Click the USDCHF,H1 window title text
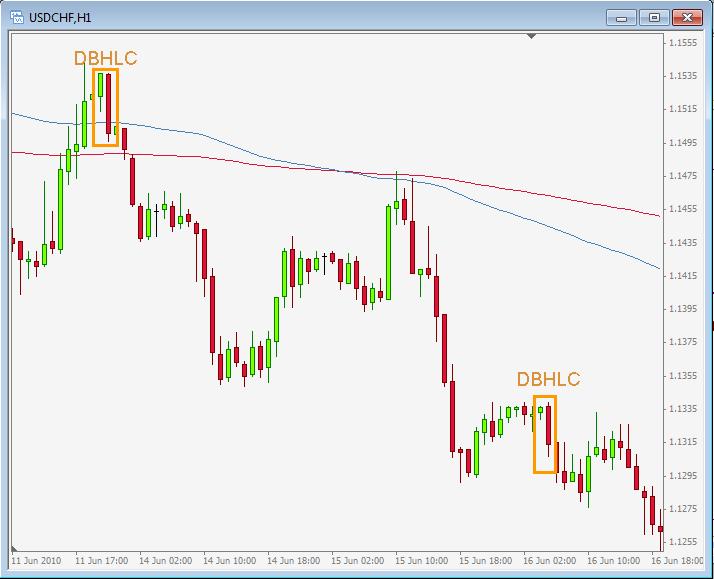Screen dimensions: 714x579 pyautogui.click(x=60, y=18)
